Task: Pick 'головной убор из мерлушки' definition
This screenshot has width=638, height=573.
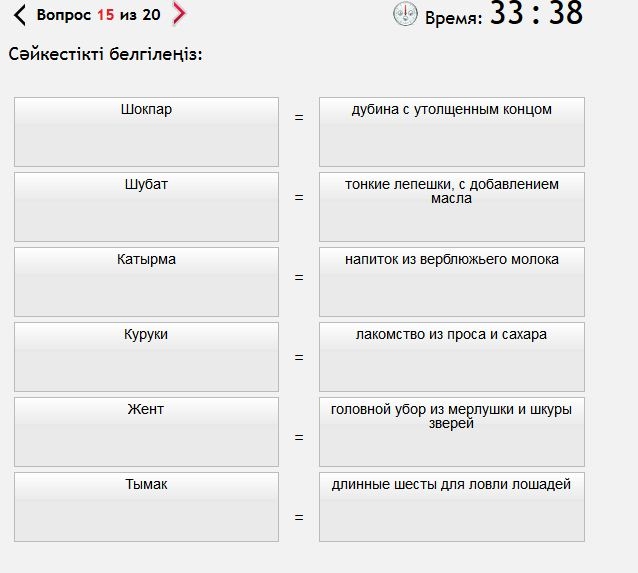Action: coord(451,431)
